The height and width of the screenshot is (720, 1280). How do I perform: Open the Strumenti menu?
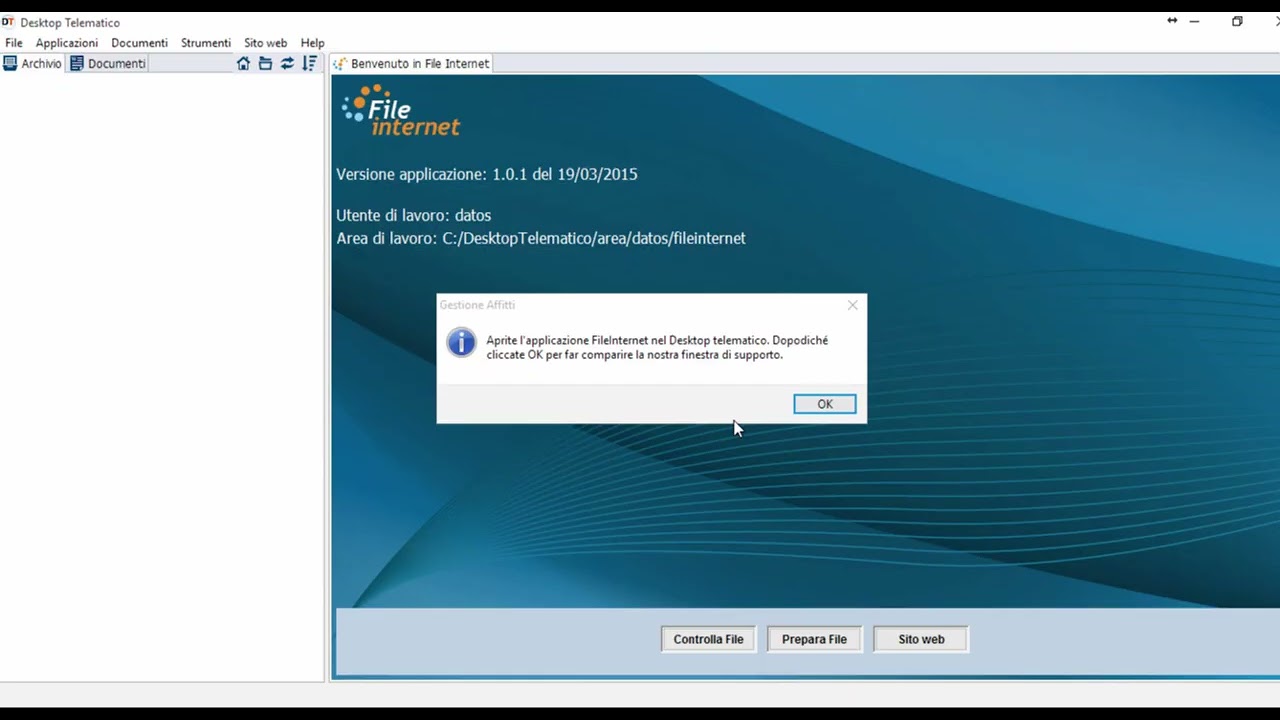(x=206, y=43)
